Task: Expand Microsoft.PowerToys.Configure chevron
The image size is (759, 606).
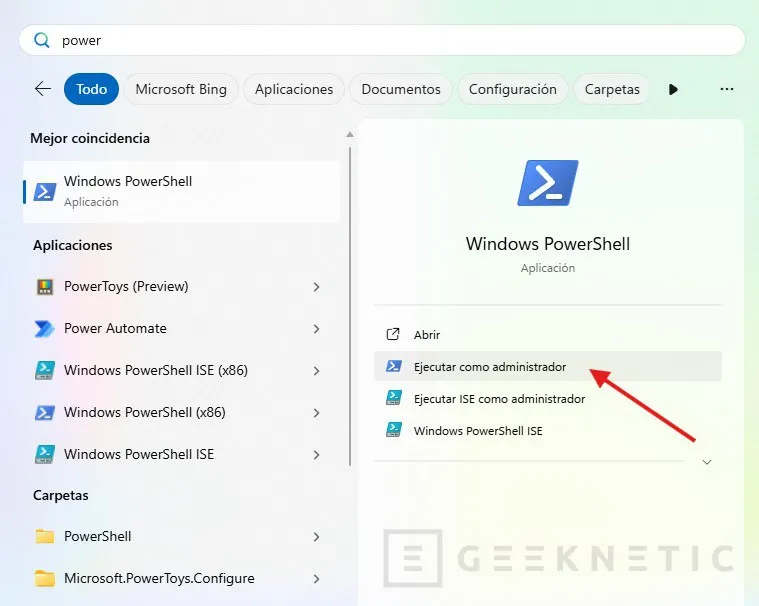Action: (x=316, y=579)
